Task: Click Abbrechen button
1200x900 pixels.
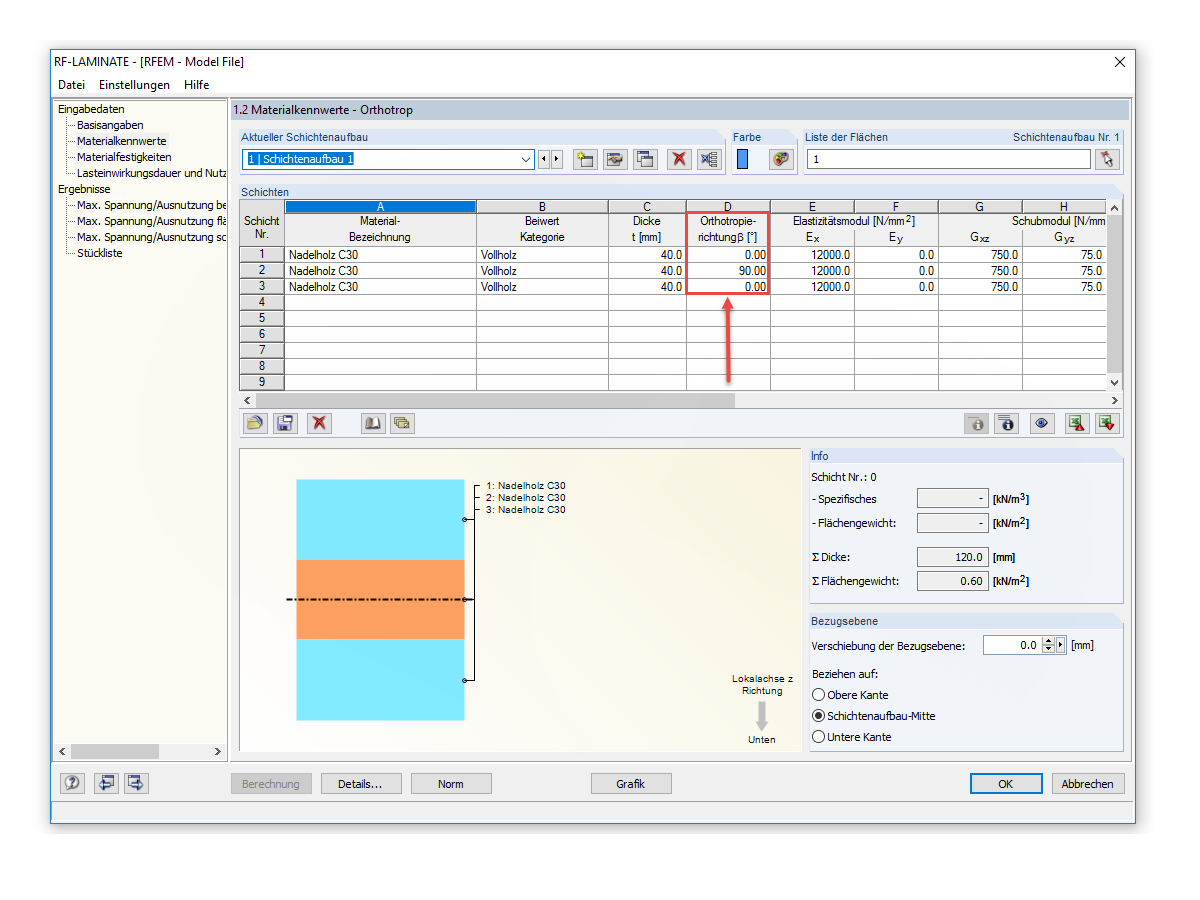Action: click(x=1088, y=784)
